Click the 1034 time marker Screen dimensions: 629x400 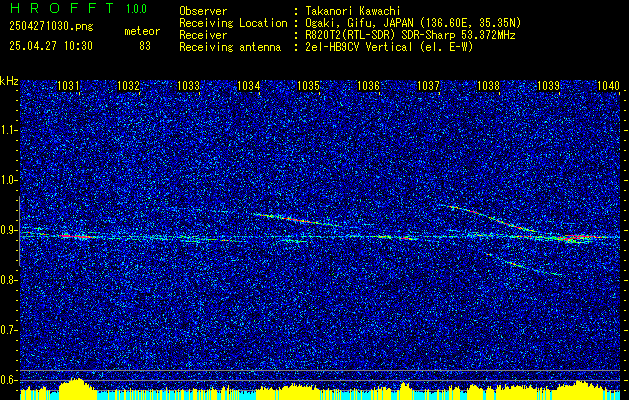coord(248,85)
